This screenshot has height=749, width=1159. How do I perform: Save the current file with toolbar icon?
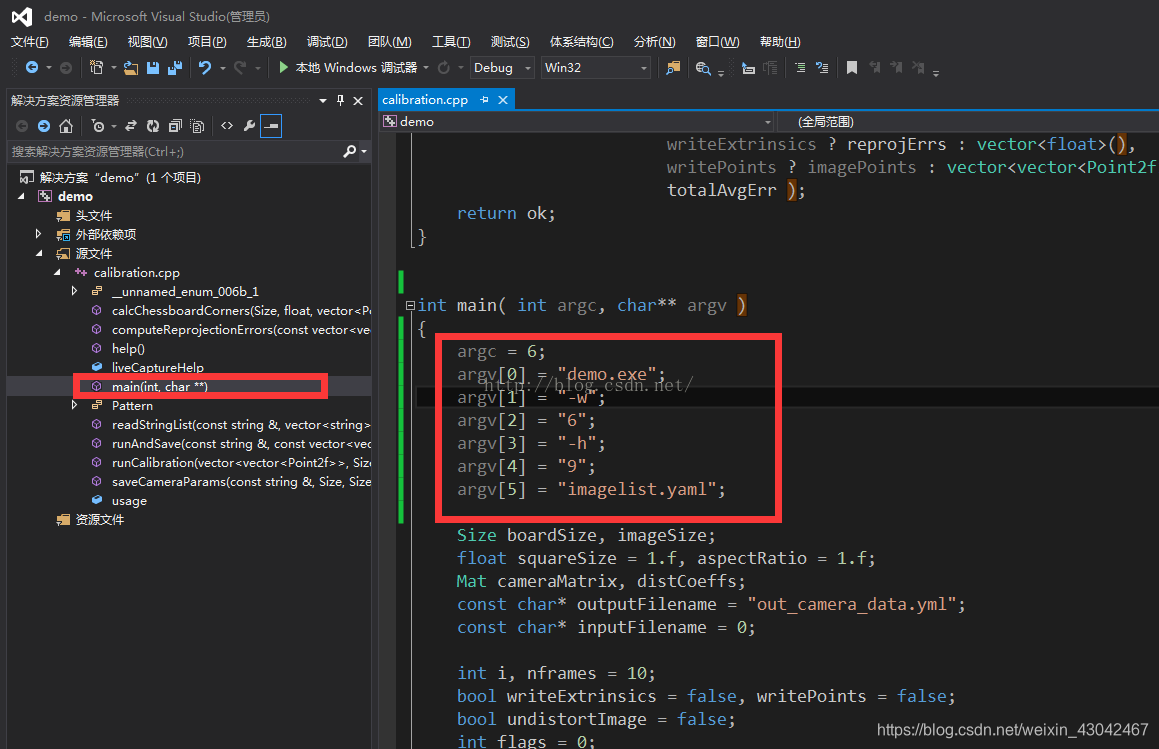153,68
